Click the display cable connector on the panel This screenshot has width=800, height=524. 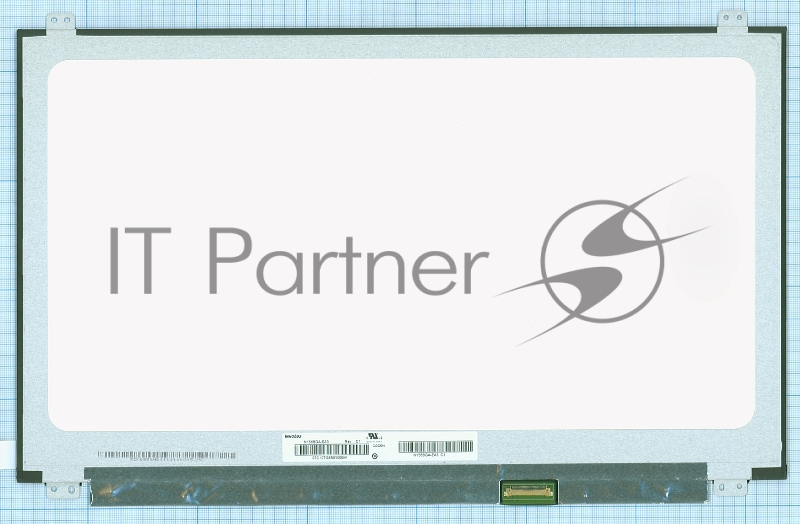tap(529, 491)
